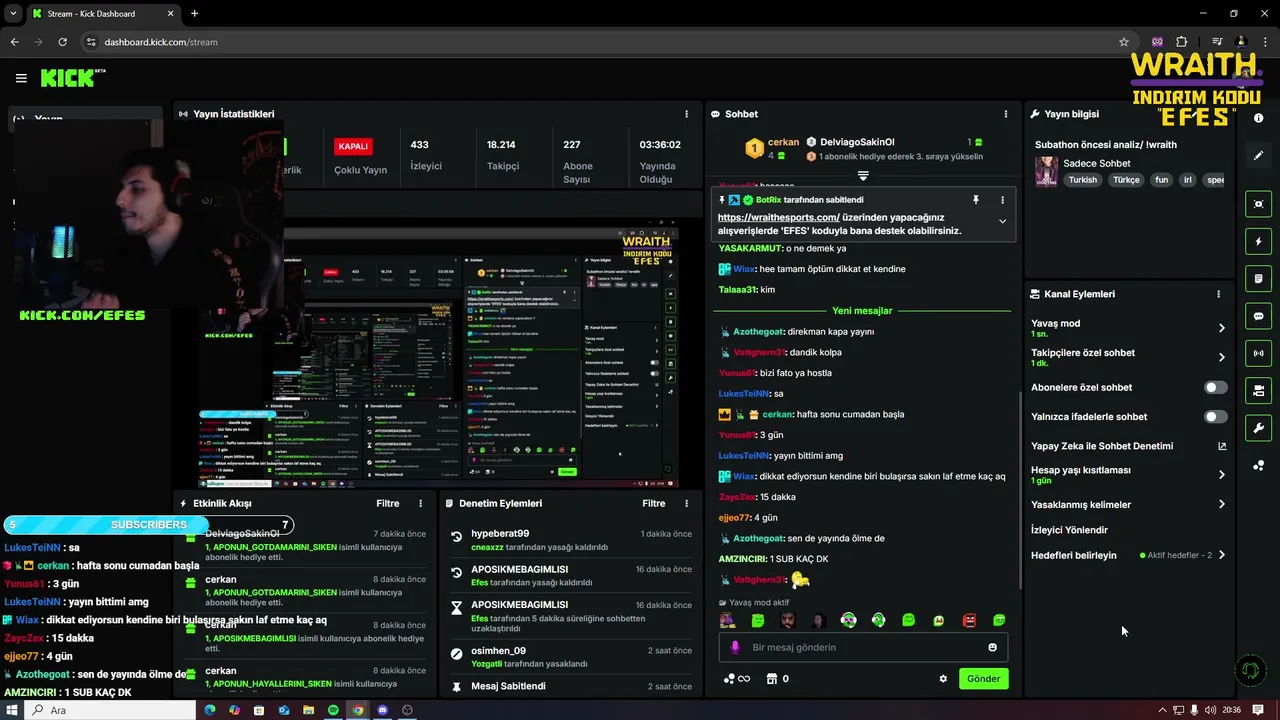The height and width of the screenshot is (720, 1280).
Task: Click the info icon in right sidebar
Action: click(x=1259, y=118)
